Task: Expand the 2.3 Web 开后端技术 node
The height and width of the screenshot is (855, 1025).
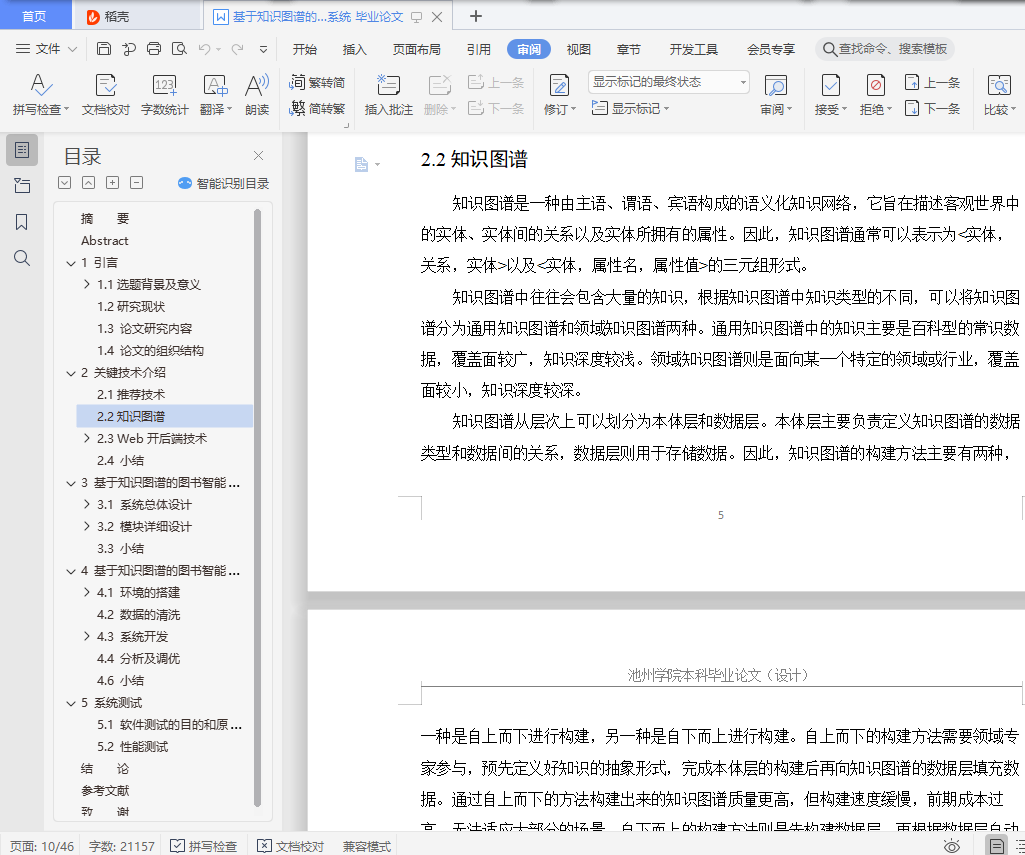Action: 87,438
